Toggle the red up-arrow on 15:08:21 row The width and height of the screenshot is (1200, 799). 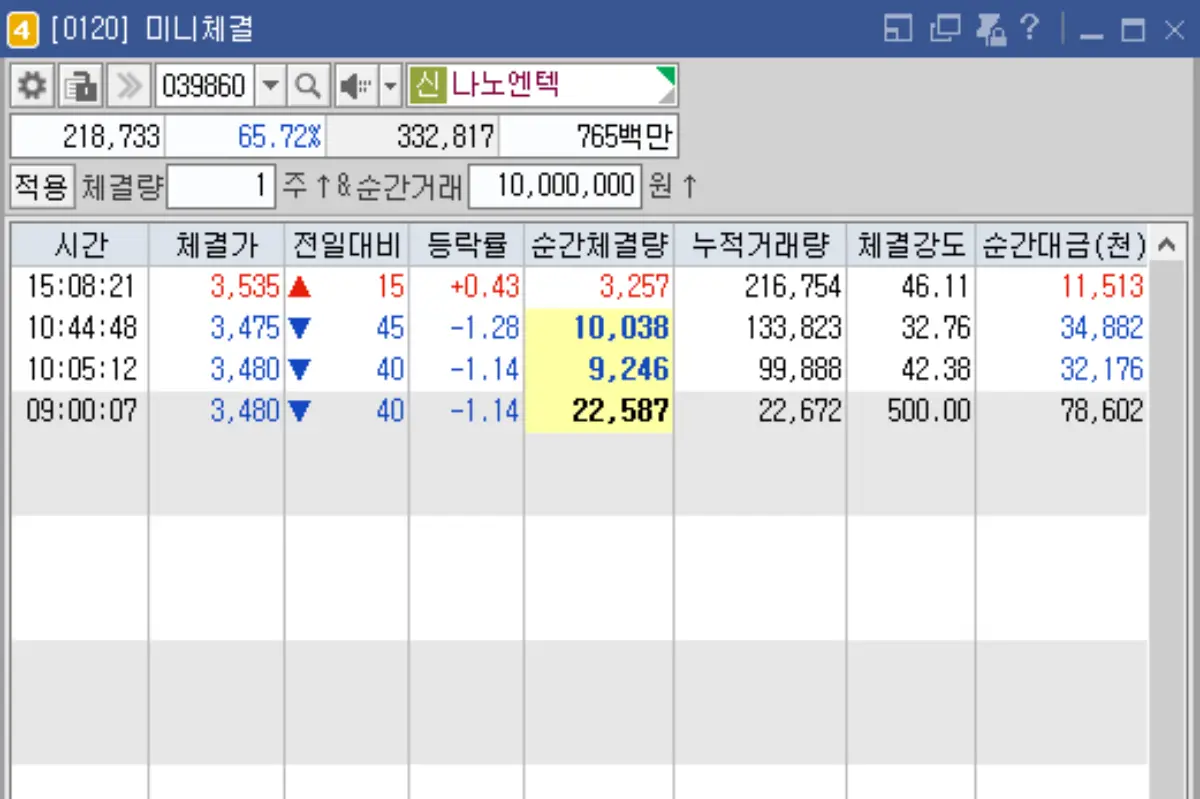tap(299, 286)
